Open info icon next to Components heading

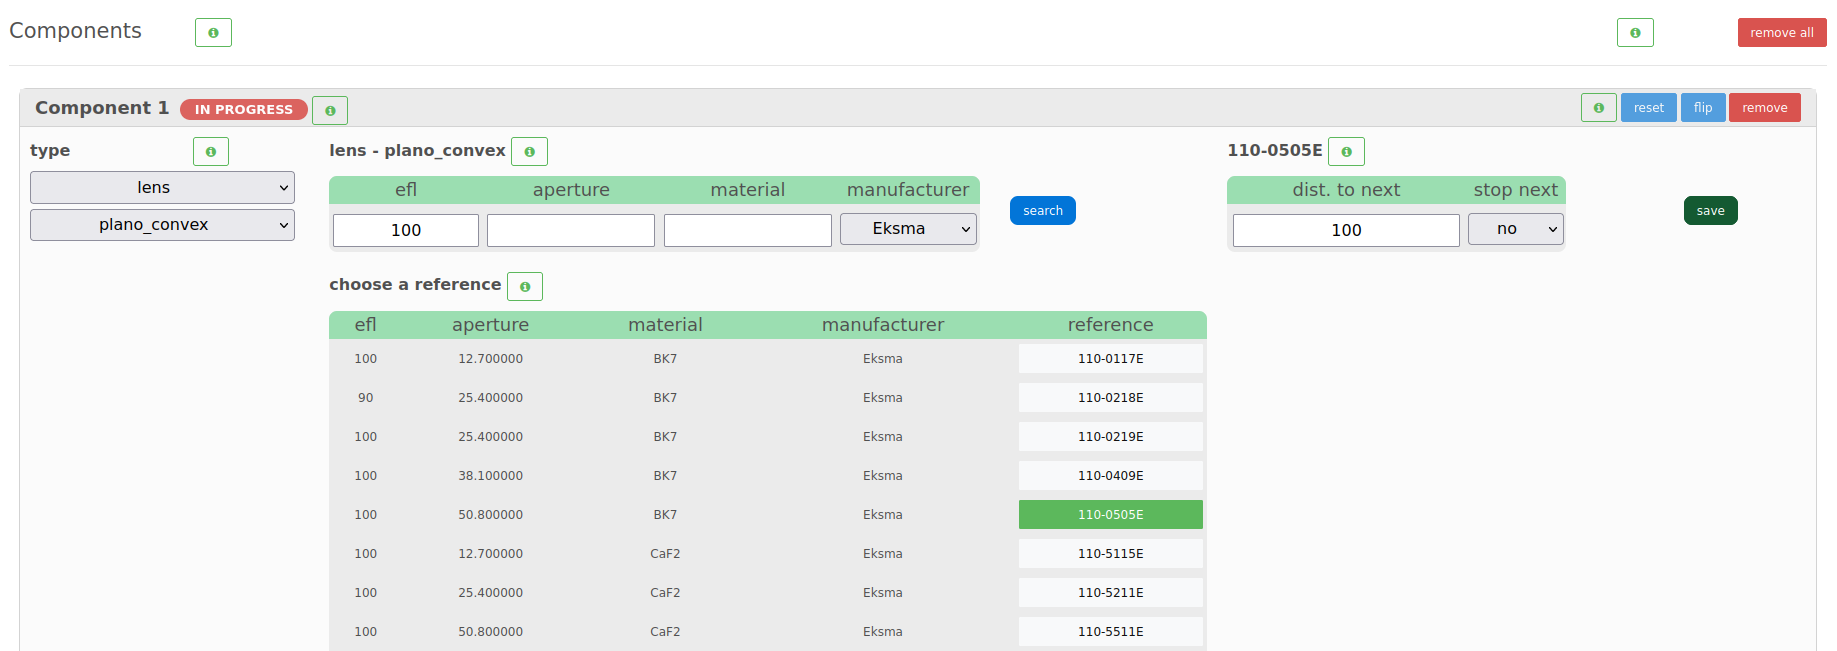(x=213, y=32)
